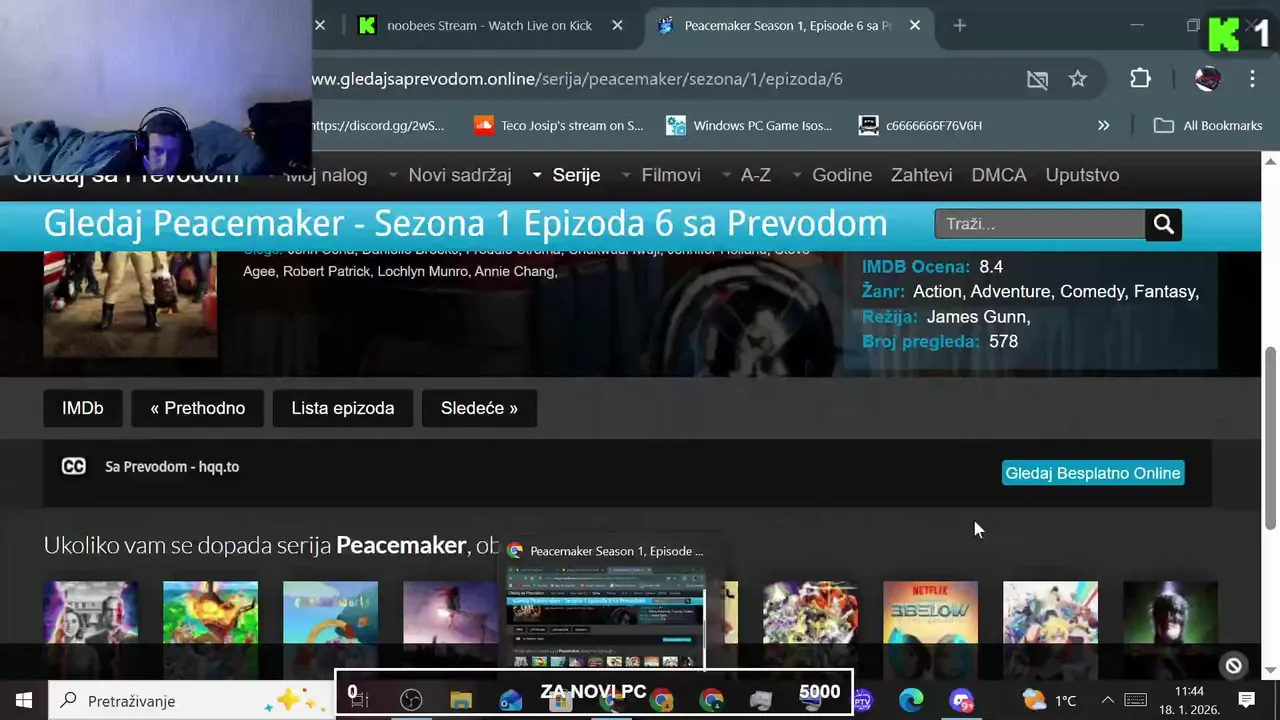The width and height of the screenshot is (1280, 720).
Task: Open File Explorer from the taskbar
Action: pos(460,700)
